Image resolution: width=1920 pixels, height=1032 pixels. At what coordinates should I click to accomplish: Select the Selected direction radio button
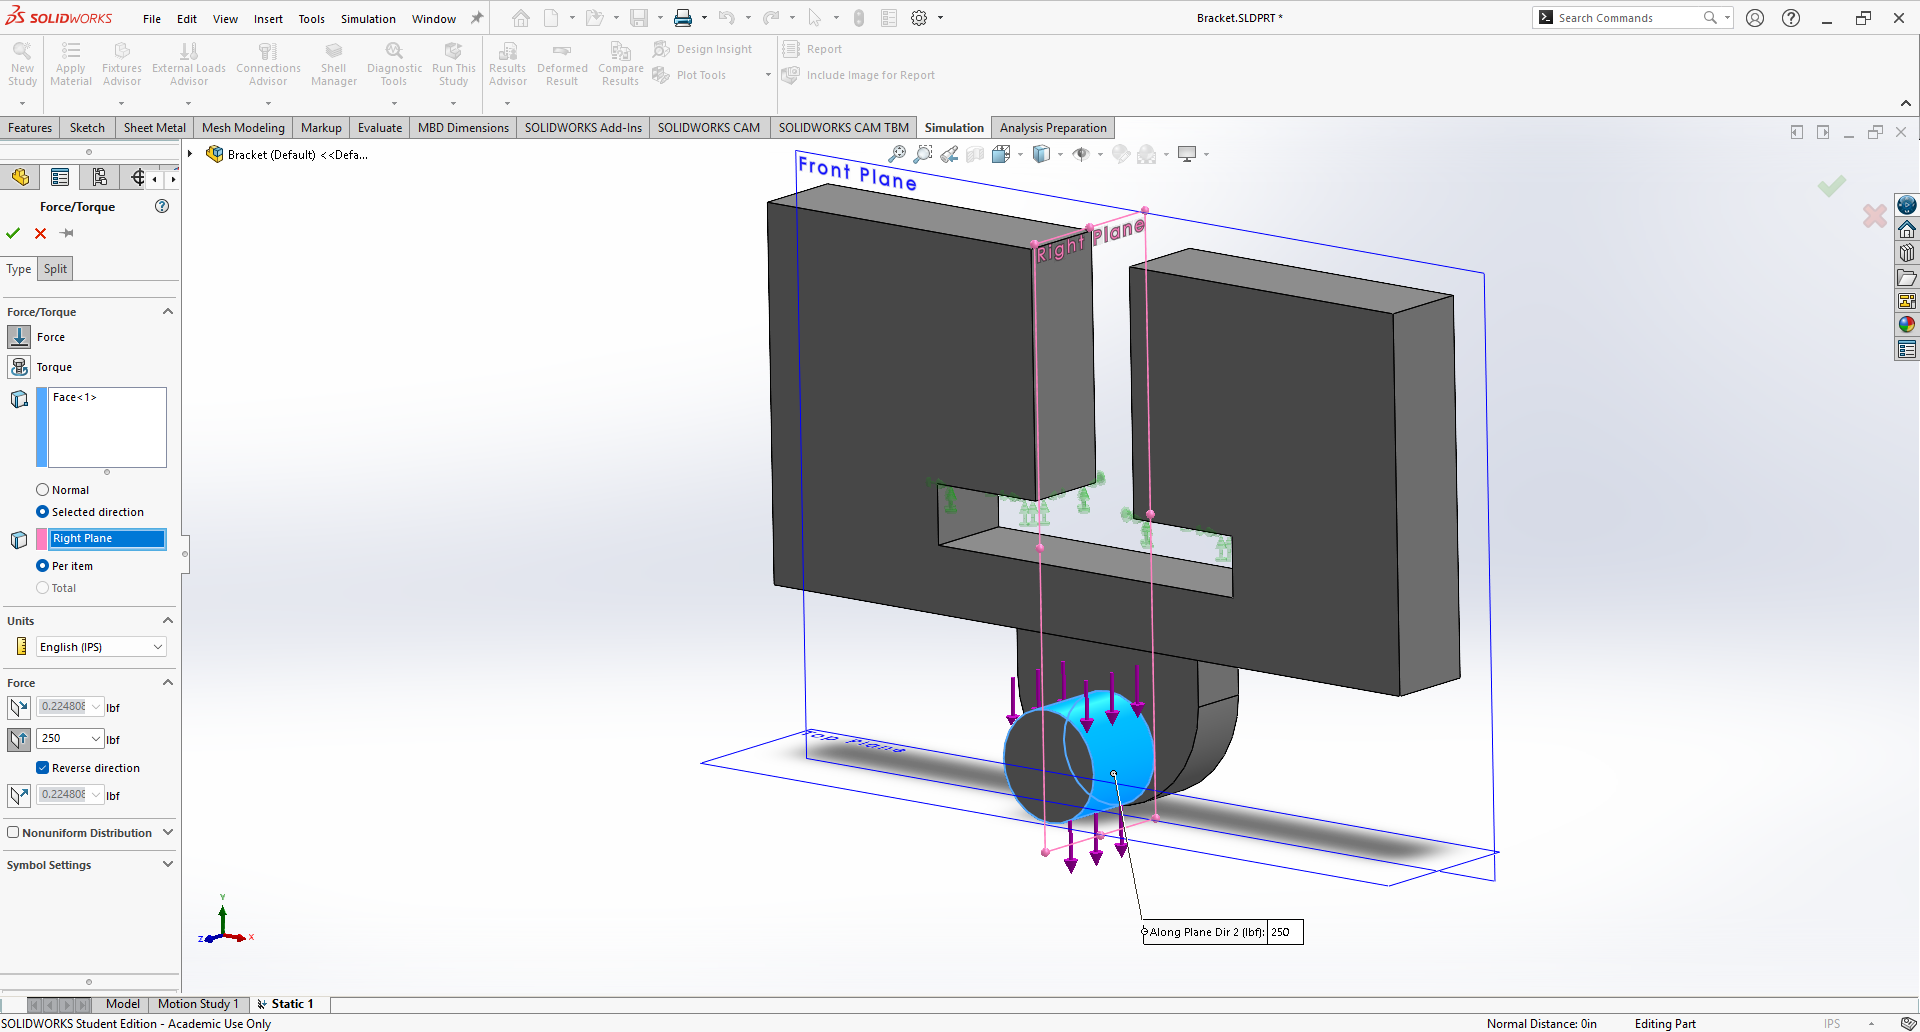tap(42, 512)
